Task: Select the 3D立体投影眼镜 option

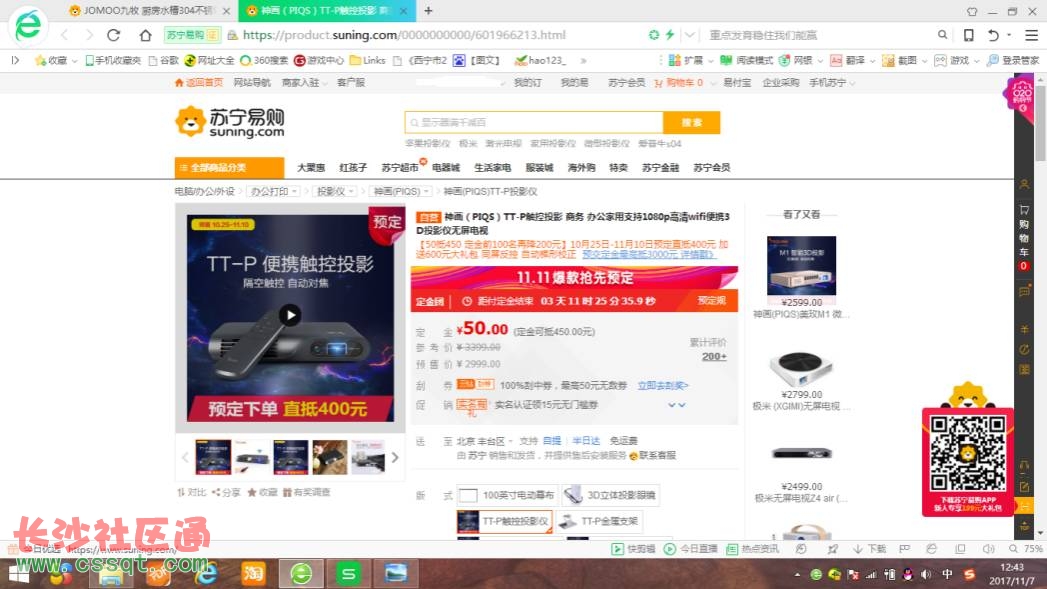Action: point(610,495)
